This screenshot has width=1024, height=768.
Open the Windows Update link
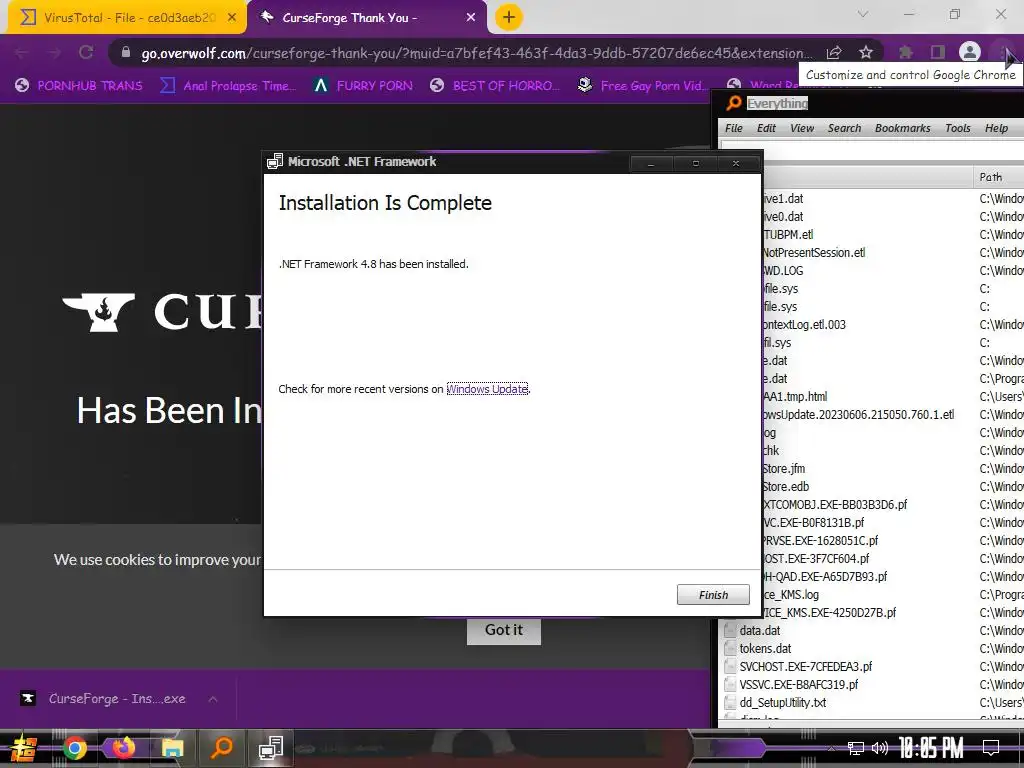[487, 389]
